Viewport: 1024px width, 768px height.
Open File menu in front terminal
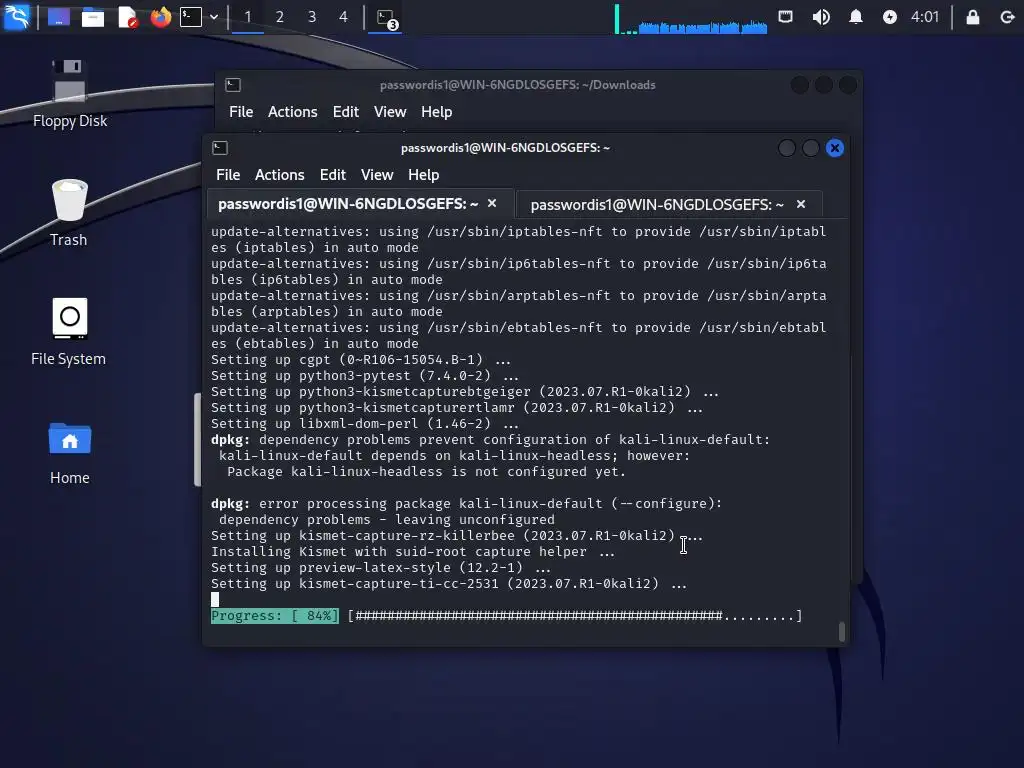tap(228, 175)
